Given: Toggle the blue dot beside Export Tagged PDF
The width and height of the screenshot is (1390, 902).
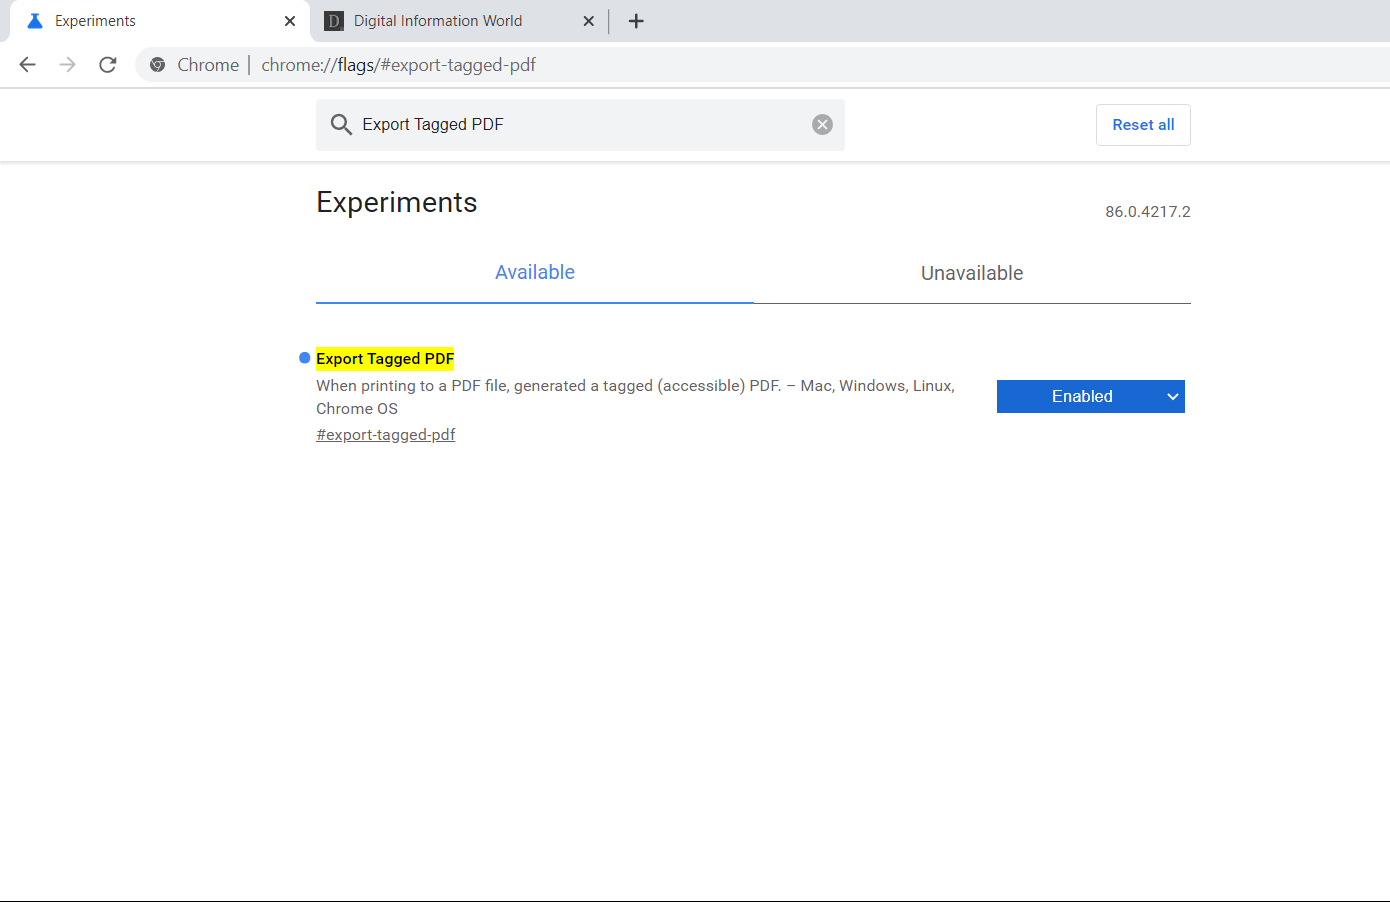Looking at the screenshot, I should coord(303,357).
